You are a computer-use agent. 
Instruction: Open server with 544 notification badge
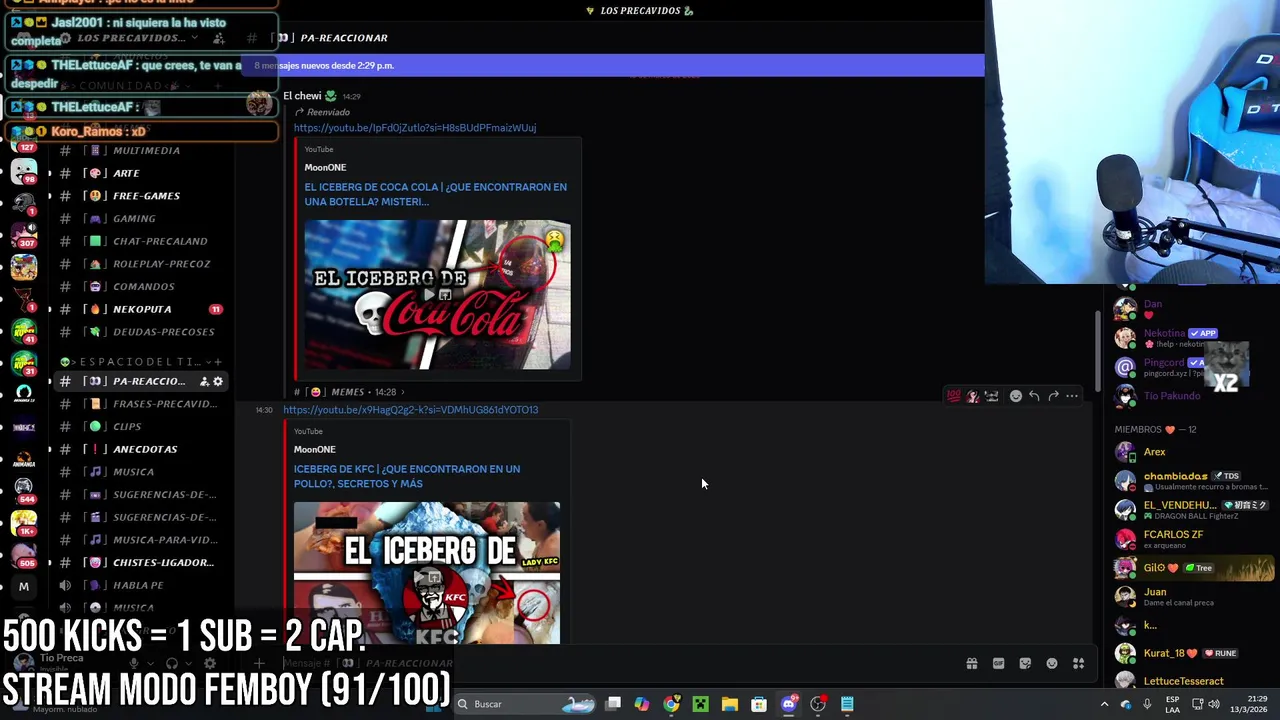pyautogui.click(x=24, y=490)
